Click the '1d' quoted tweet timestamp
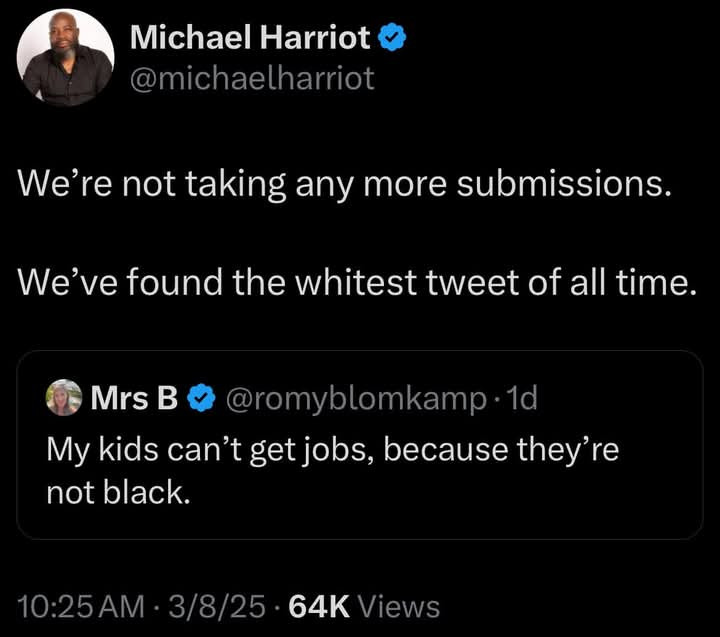720x637 pixels. [x=522, y=399]
